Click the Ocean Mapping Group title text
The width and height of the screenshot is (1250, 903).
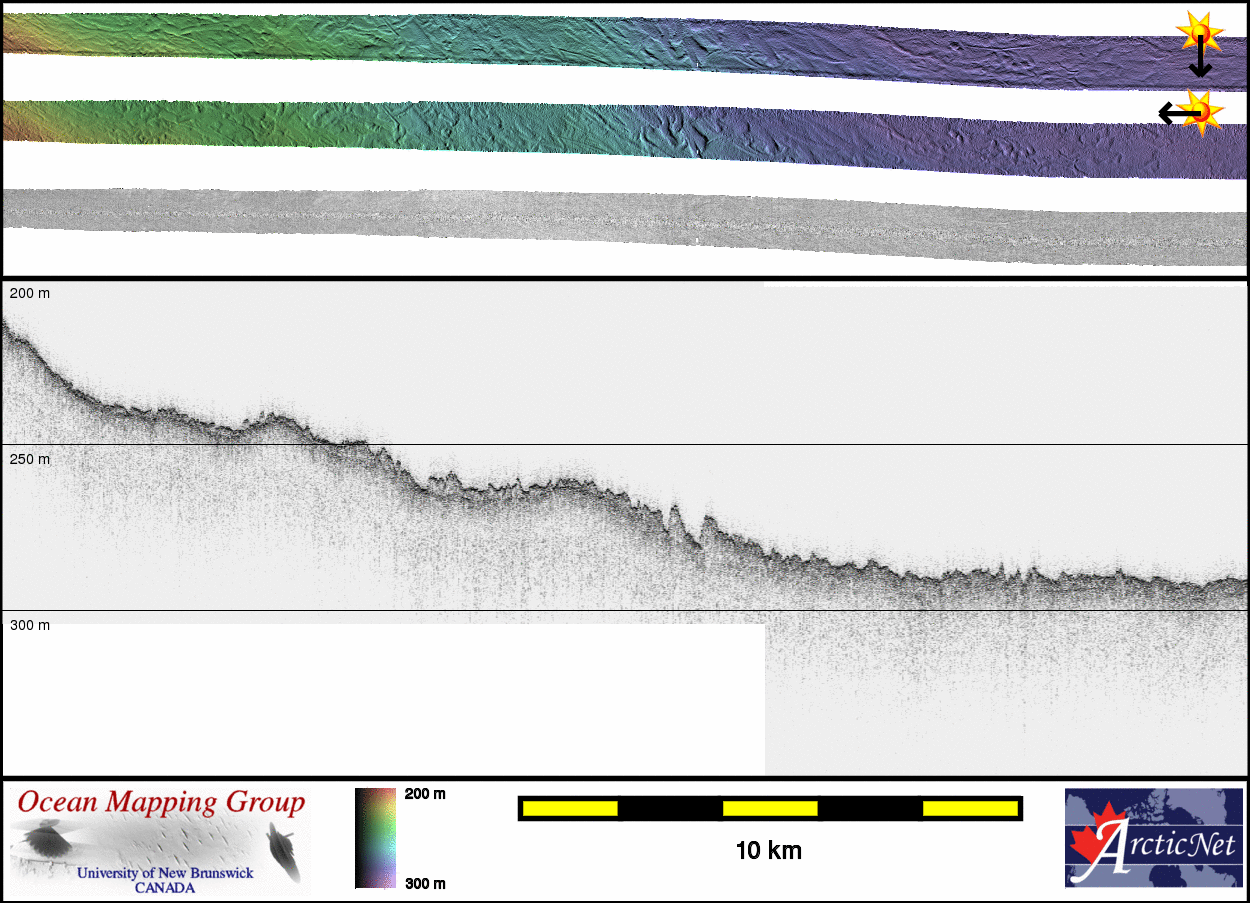(161, 803)
